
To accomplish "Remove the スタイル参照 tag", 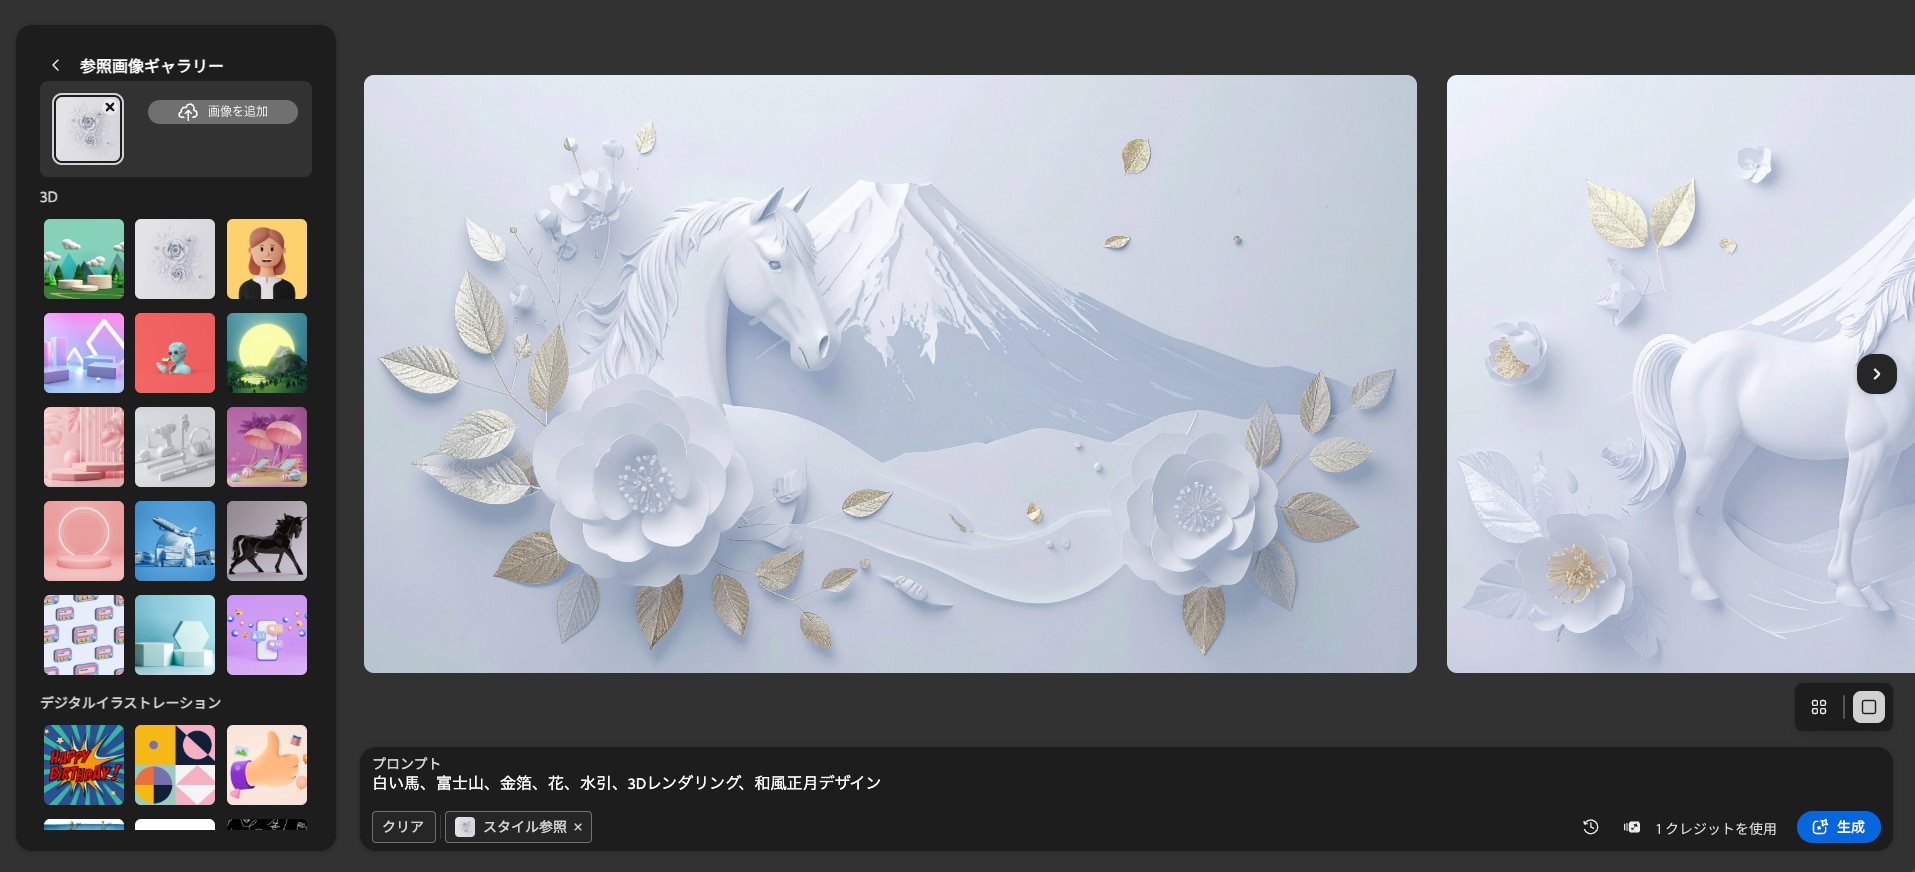I will 578,828.
